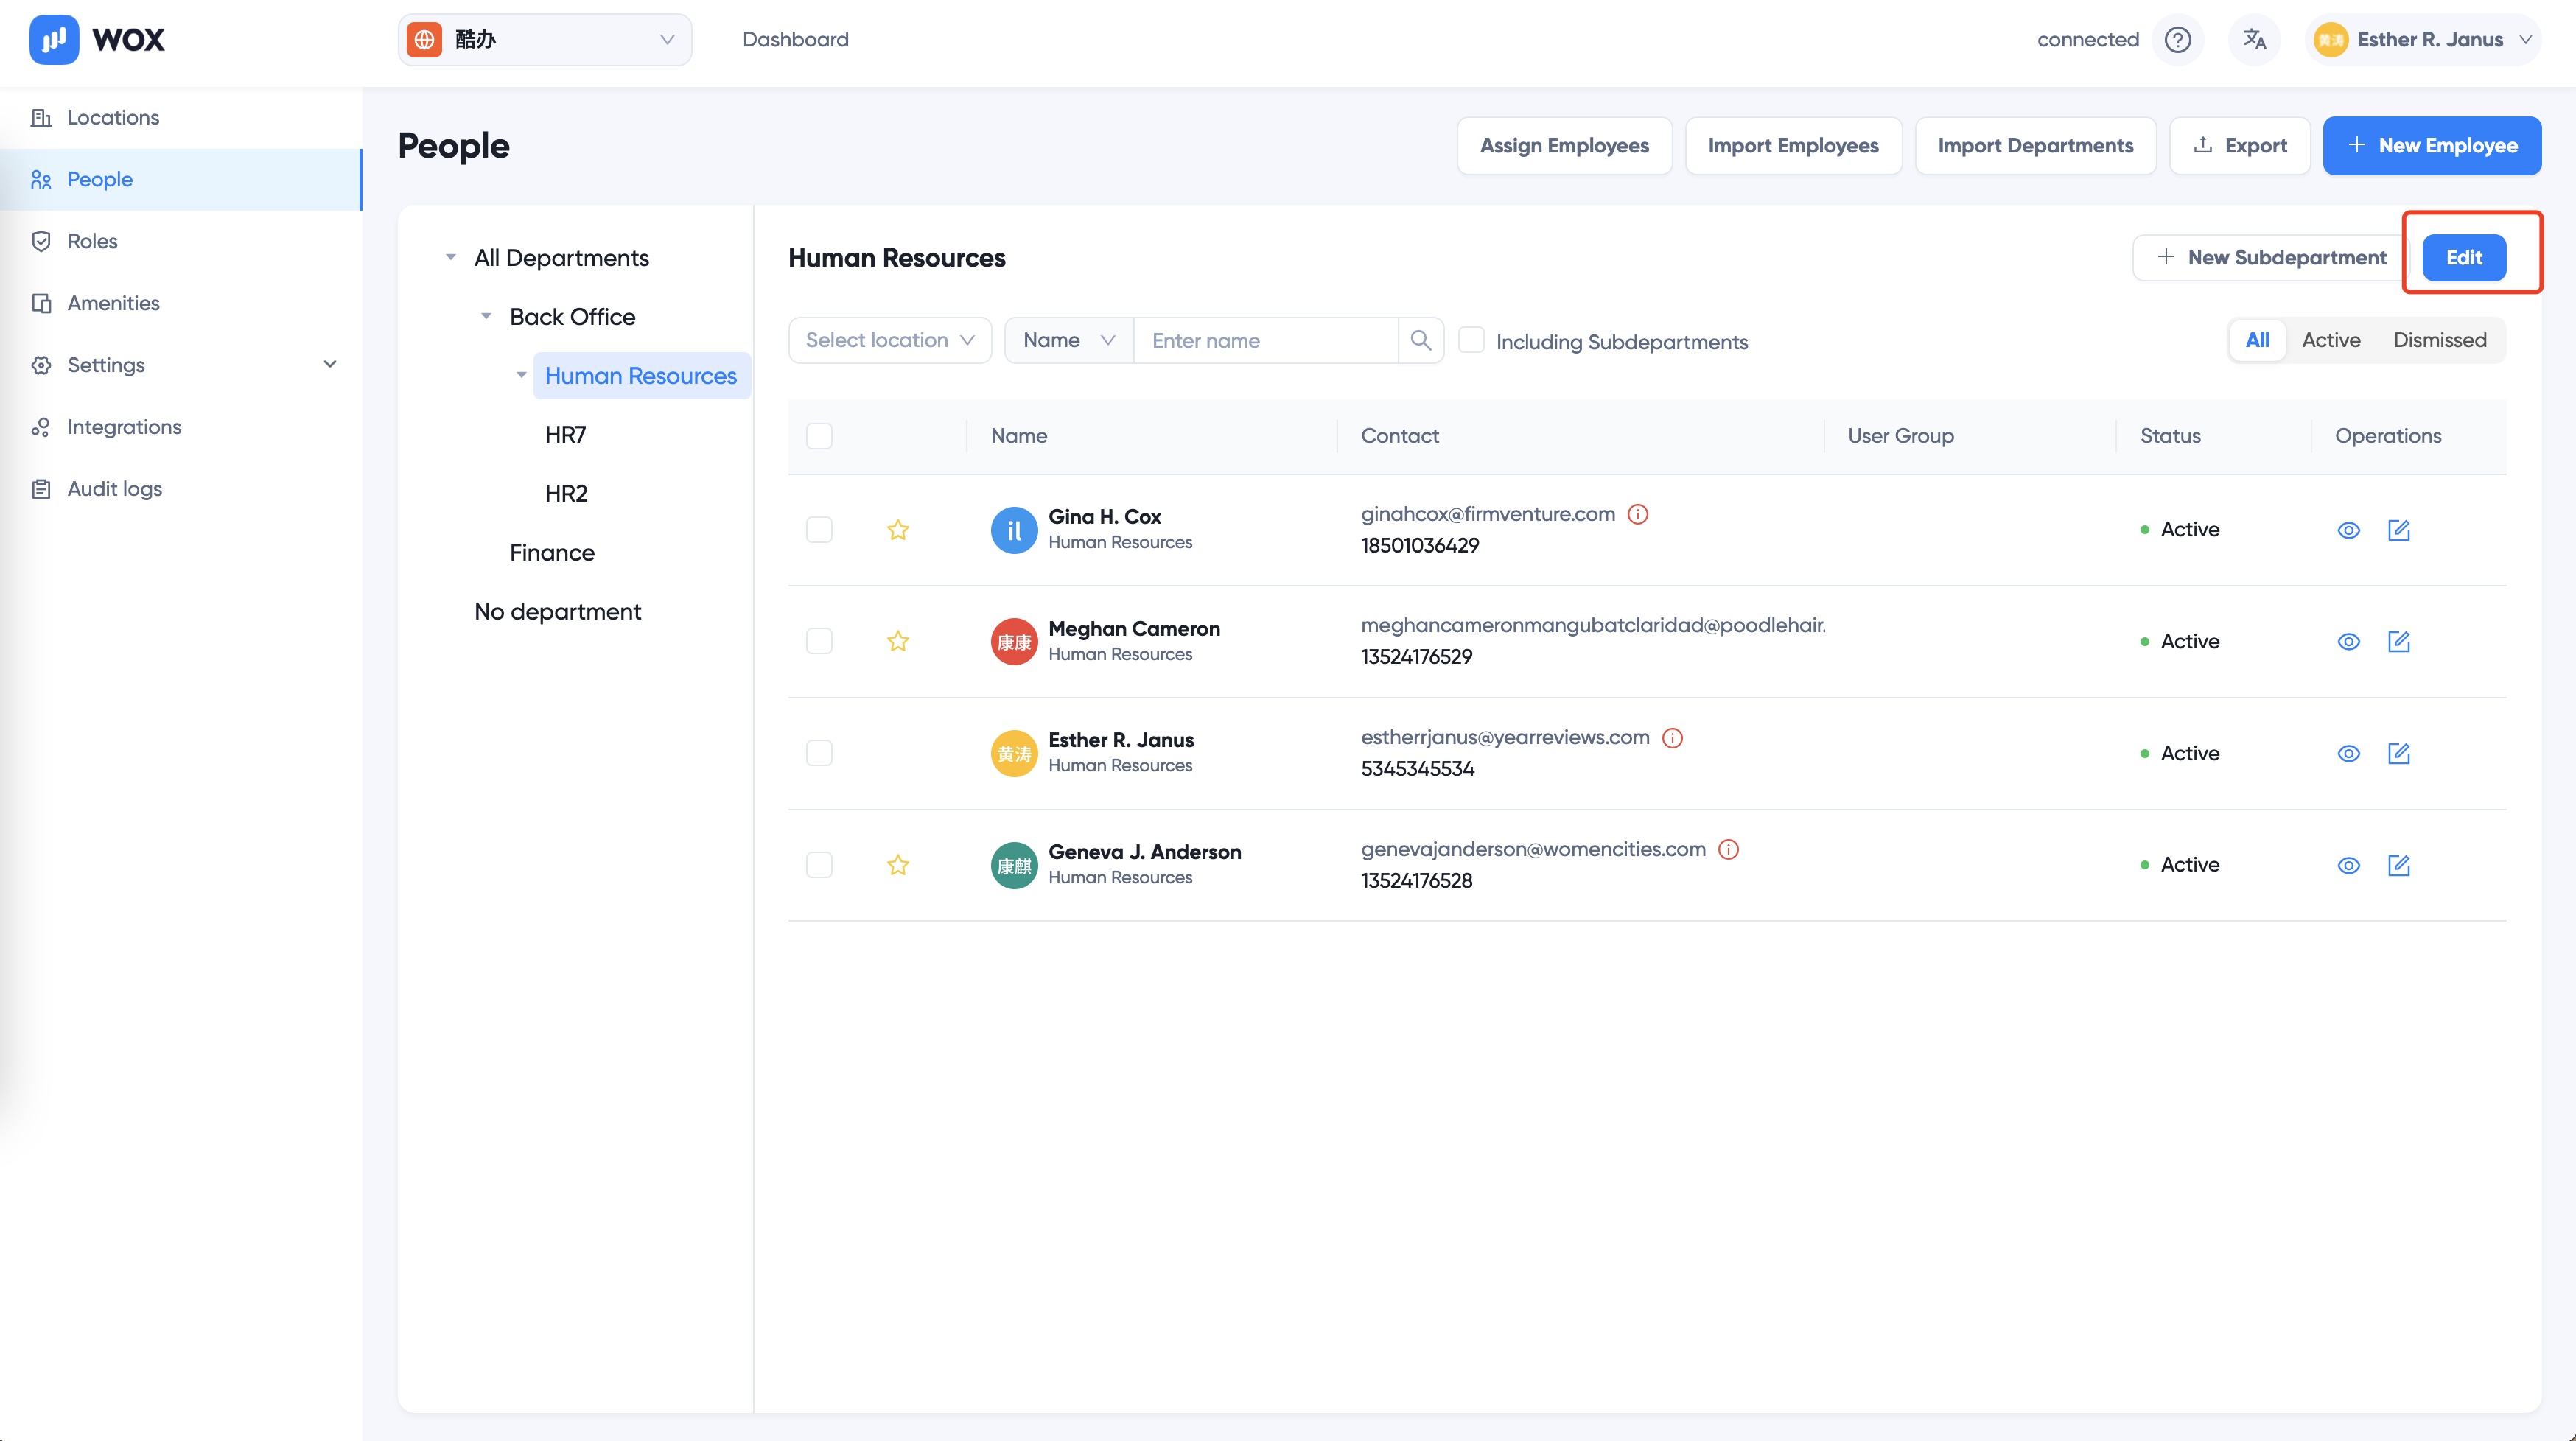Click the Import Departments button
Screen dimensions: 2576x1441
2035,146
